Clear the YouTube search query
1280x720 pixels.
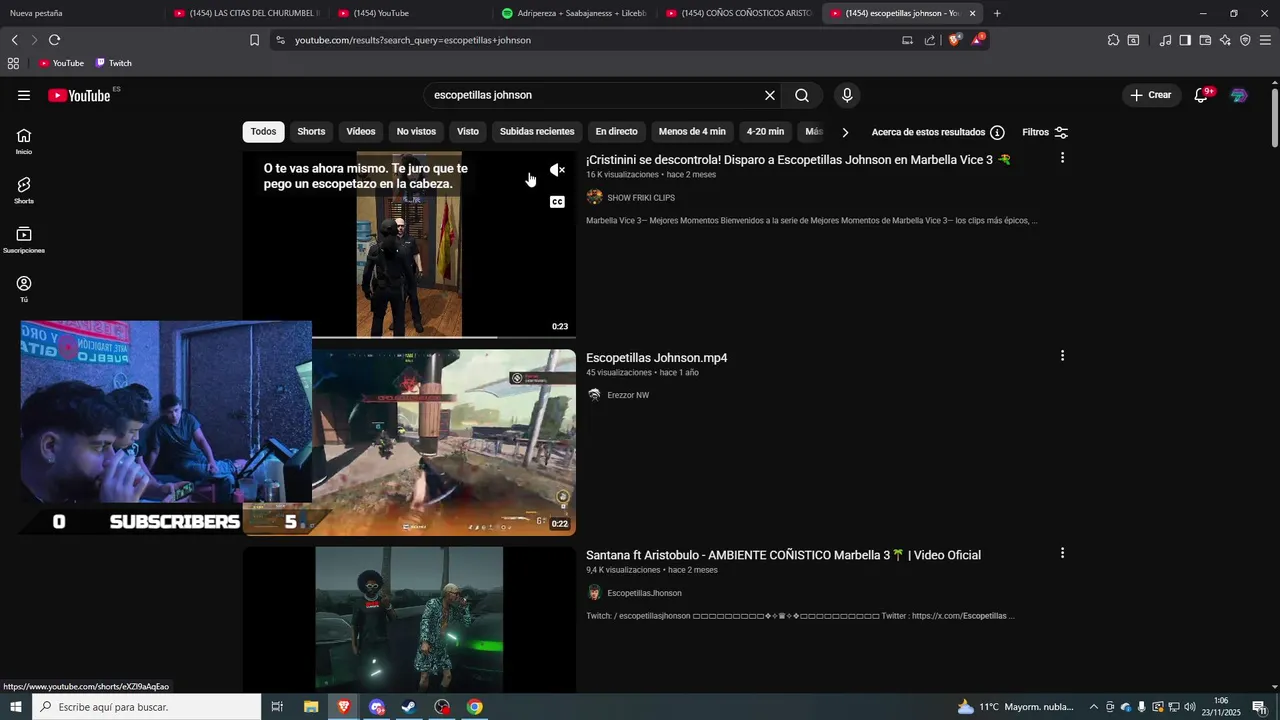(x=770, y=95)
